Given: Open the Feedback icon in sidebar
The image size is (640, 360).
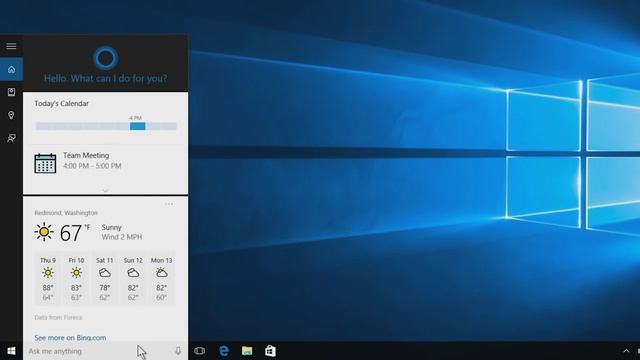Looking at the screenshot, I should [x=11, y=138].
